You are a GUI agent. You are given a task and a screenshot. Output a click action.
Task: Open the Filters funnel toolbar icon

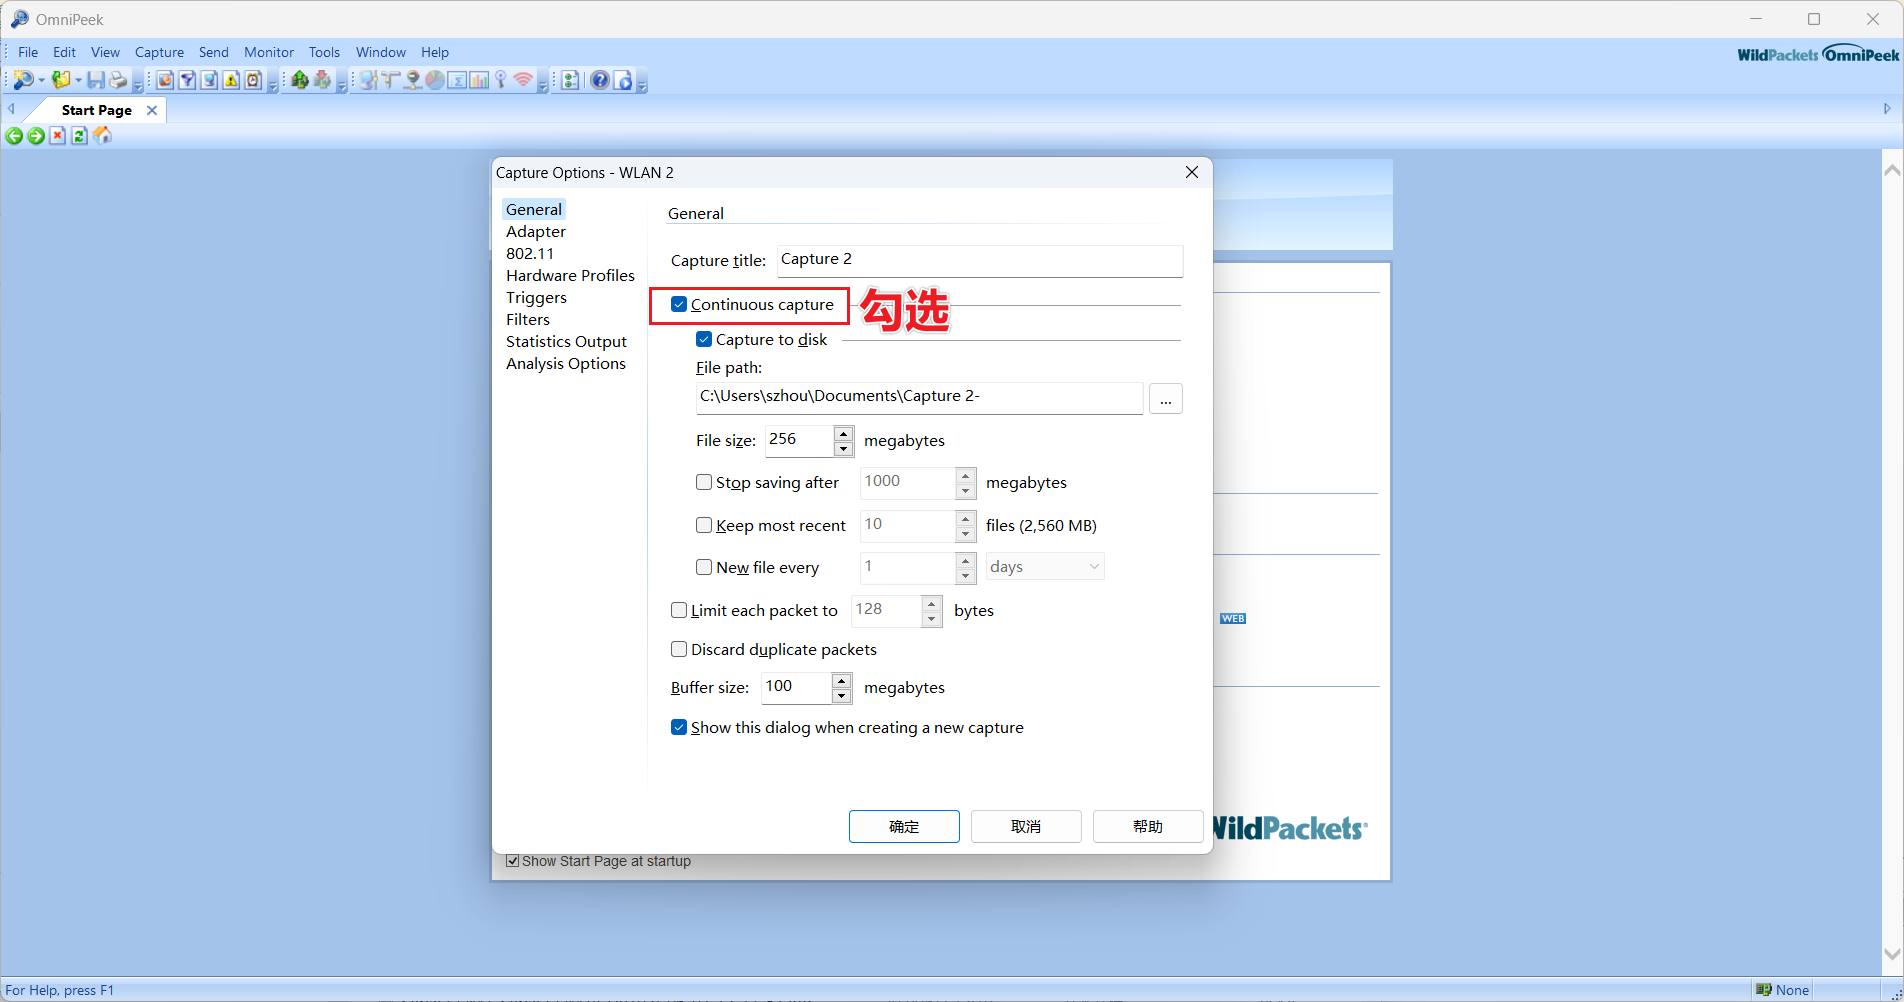pos(187,80)
